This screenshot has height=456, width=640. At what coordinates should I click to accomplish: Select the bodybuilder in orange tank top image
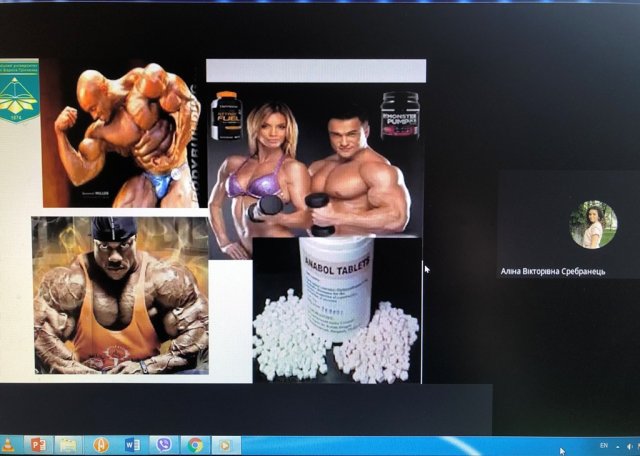[120, 295]
